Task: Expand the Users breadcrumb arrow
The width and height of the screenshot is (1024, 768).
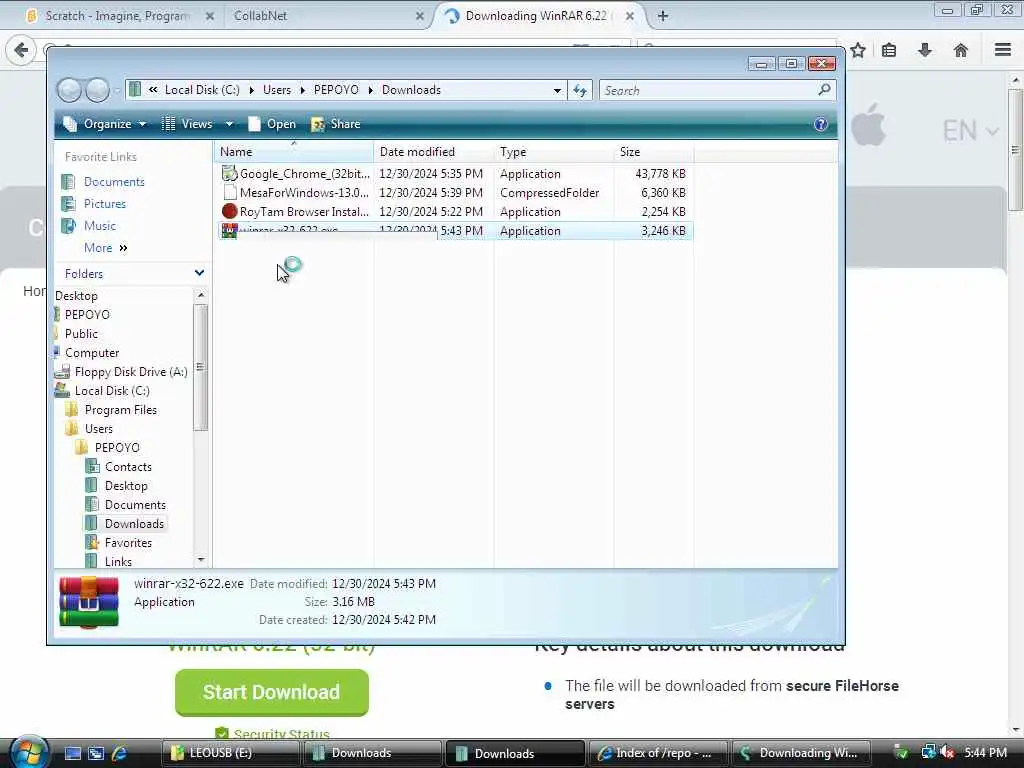Action: (x=302, y=90)
